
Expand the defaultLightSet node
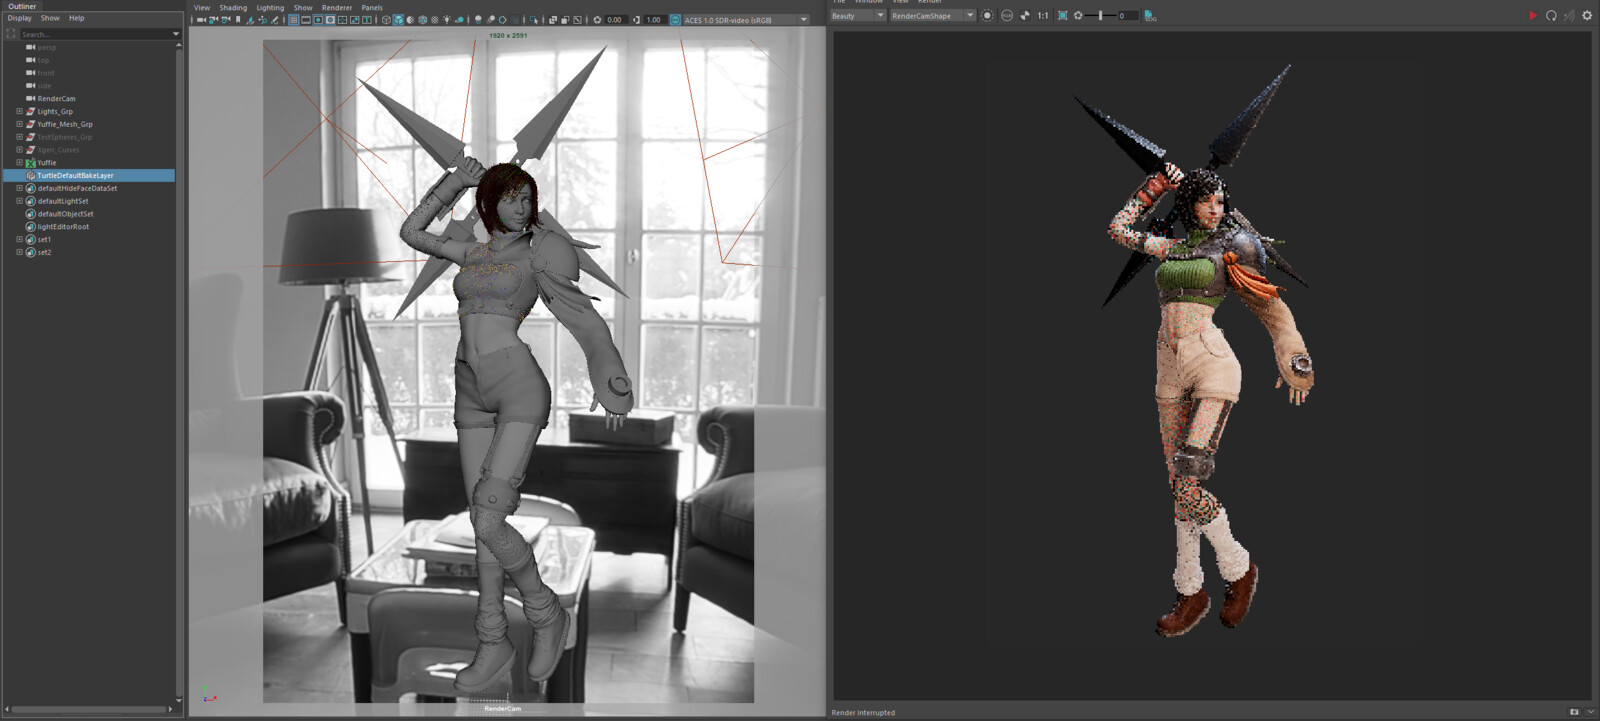point(19,201)
